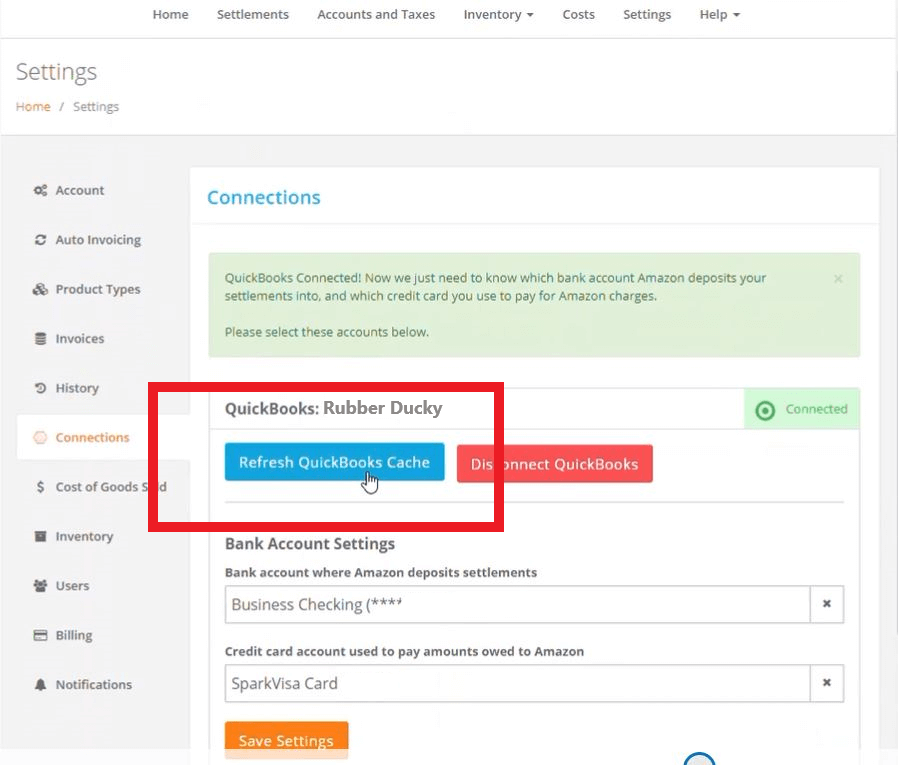
Task: Click the Auto Invoicing refresh icon
Action: pyautogui.click(x=40, y=240)
